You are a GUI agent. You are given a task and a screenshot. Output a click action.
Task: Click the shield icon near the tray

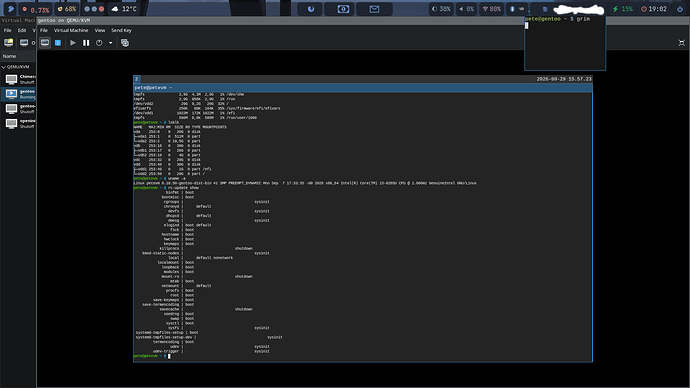[545, 9]
